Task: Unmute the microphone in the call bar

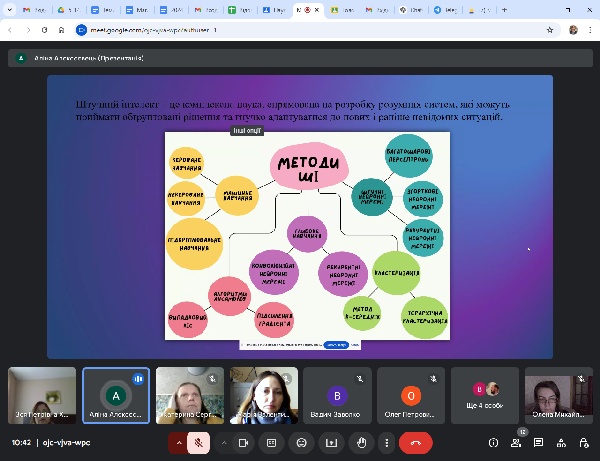Action: [200, 442]
